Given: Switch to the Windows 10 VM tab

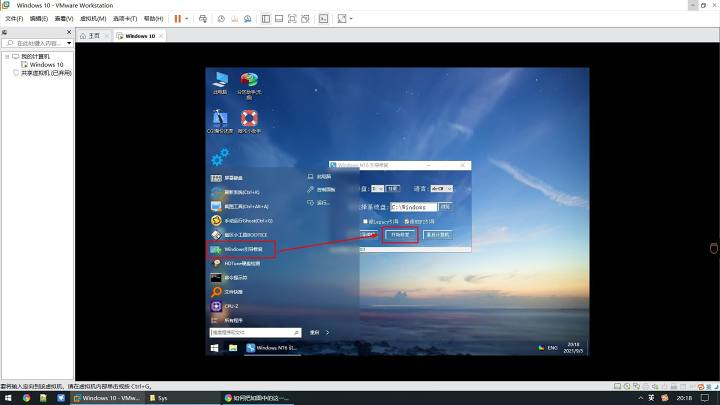Looking at the screenshot, I should click(x=140, y=36).
